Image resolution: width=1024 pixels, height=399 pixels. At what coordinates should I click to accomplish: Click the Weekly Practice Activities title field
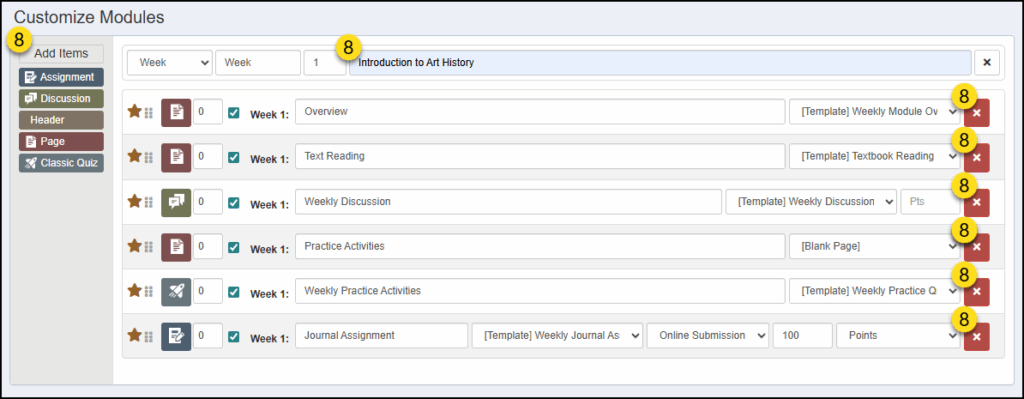click(540, 291)
